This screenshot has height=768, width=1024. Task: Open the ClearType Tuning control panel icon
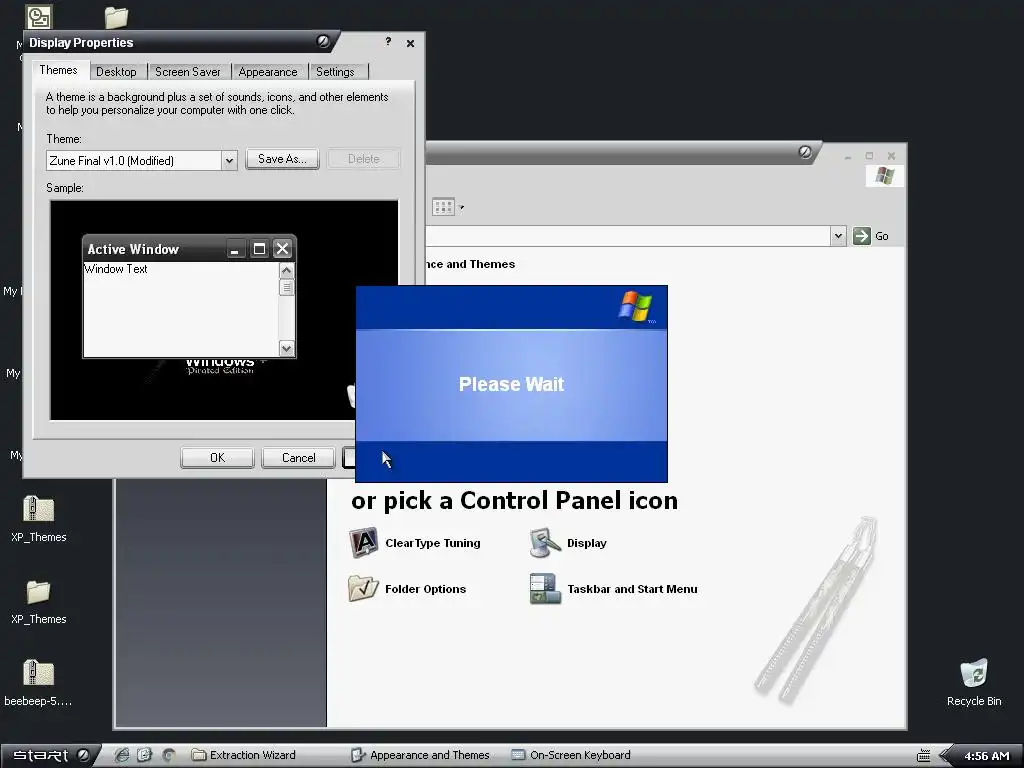364,543
